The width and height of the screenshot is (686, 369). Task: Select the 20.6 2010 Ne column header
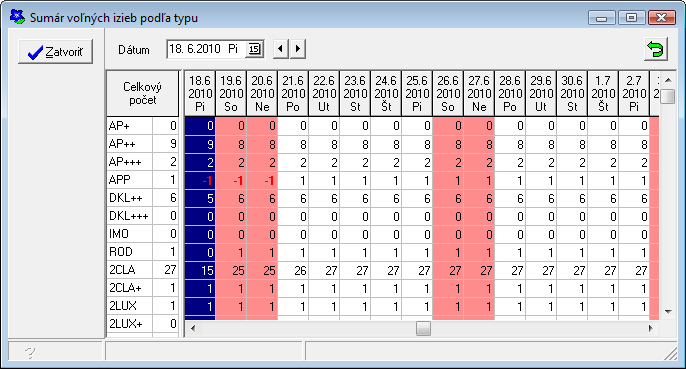click(262, 94)
